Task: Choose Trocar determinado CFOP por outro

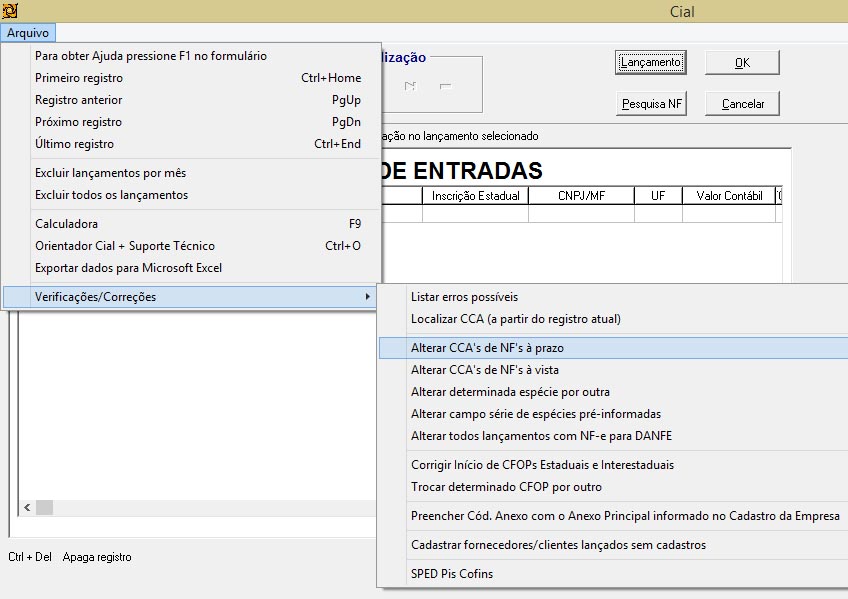Action: (506, 487)
